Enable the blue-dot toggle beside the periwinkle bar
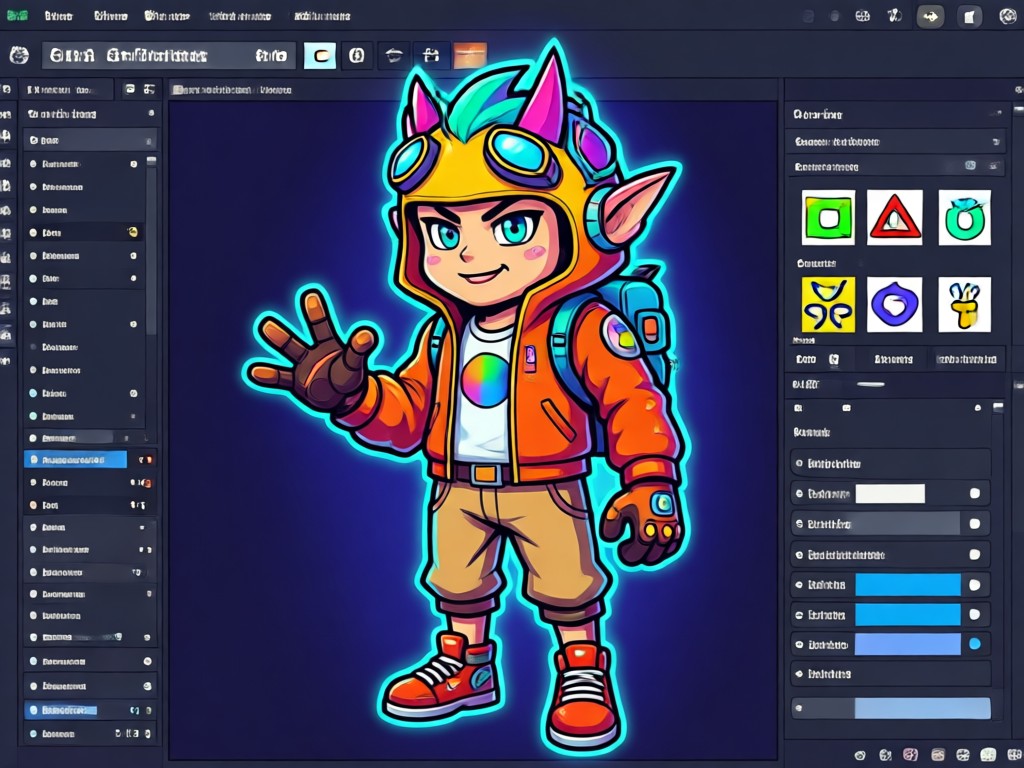This screenshot has height=768, width=1024. [974, 644]
